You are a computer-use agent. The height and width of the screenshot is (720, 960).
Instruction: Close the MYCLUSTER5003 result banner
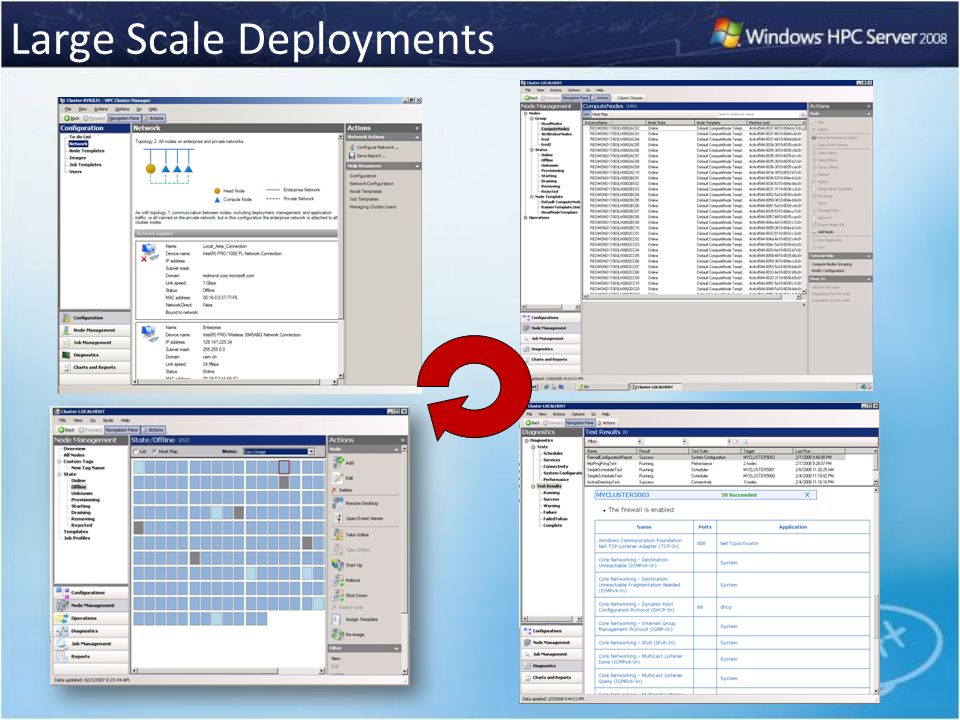tap(806, 495)
